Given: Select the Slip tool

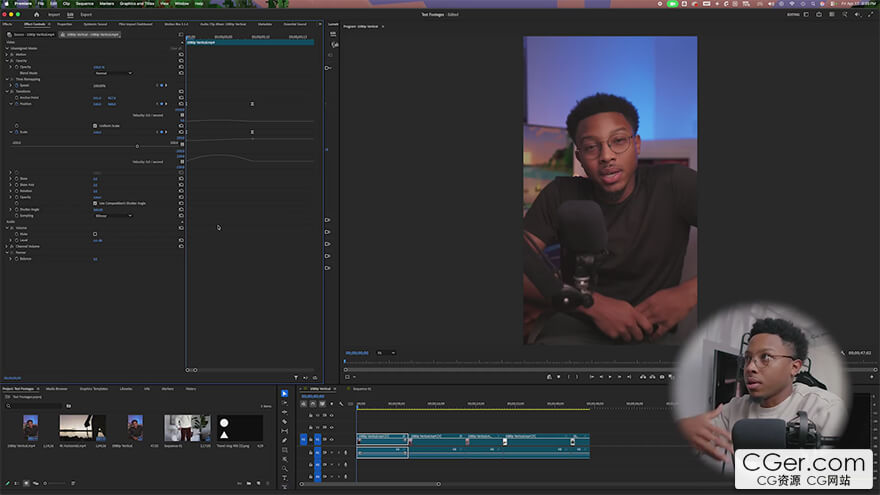Looking at the screenshot, I should pos(285,431).
